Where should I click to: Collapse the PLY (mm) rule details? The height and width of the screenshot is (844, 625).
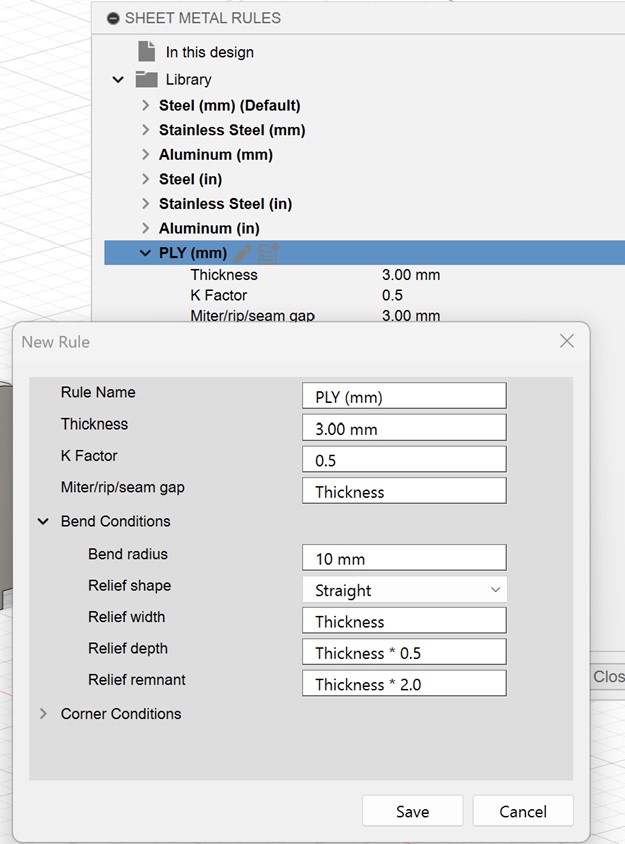(x=146, y=253)
